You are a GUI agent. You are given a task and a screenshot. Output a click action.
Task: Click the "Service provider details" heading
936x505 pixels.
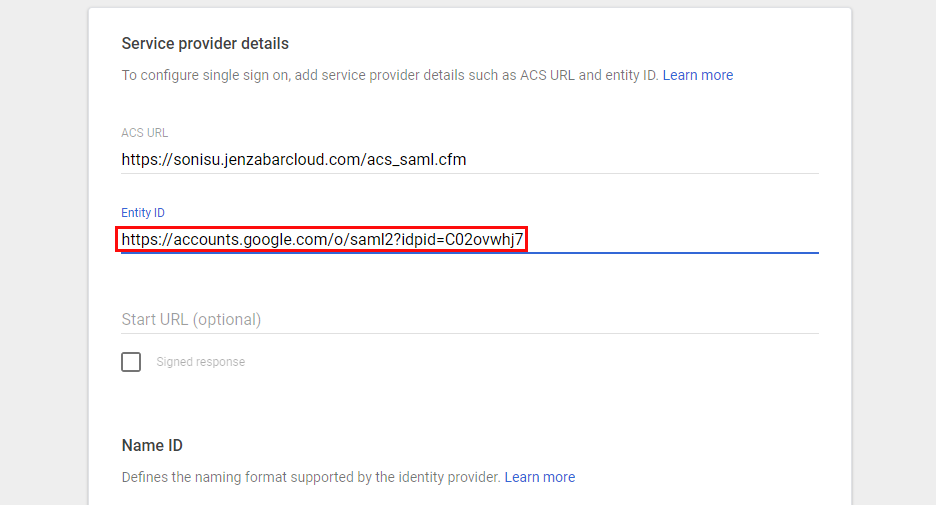point(205,43)
